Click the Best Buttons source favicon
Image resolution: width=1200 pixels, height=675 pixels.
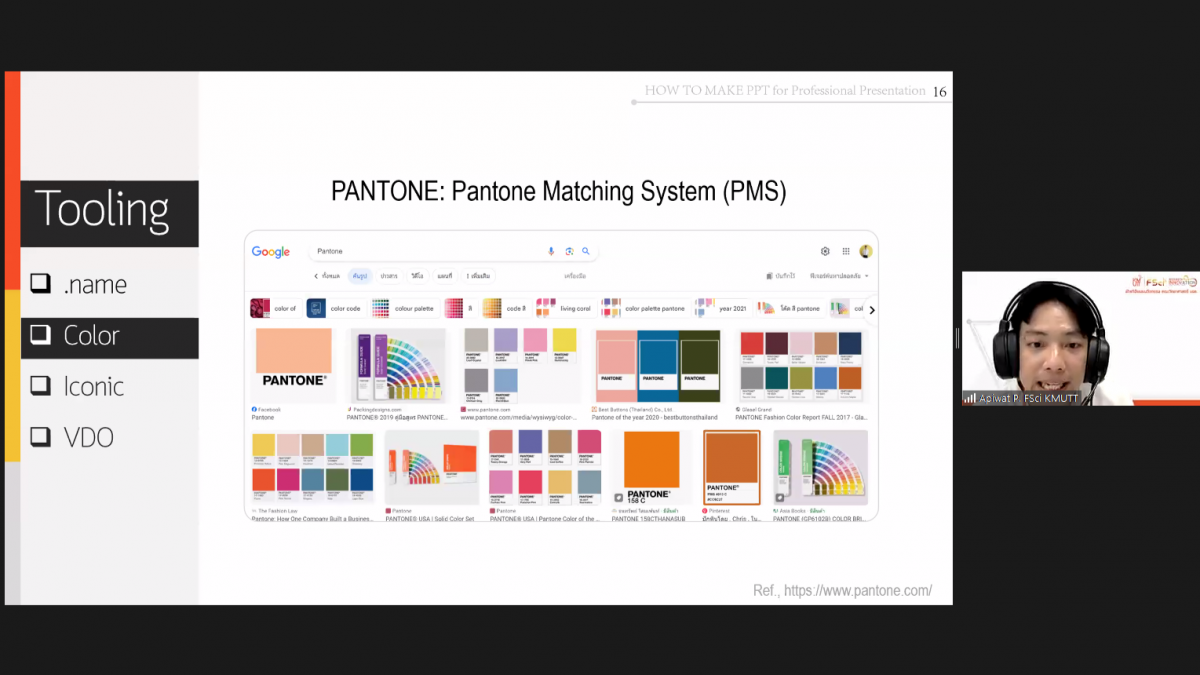pos(595,409)
